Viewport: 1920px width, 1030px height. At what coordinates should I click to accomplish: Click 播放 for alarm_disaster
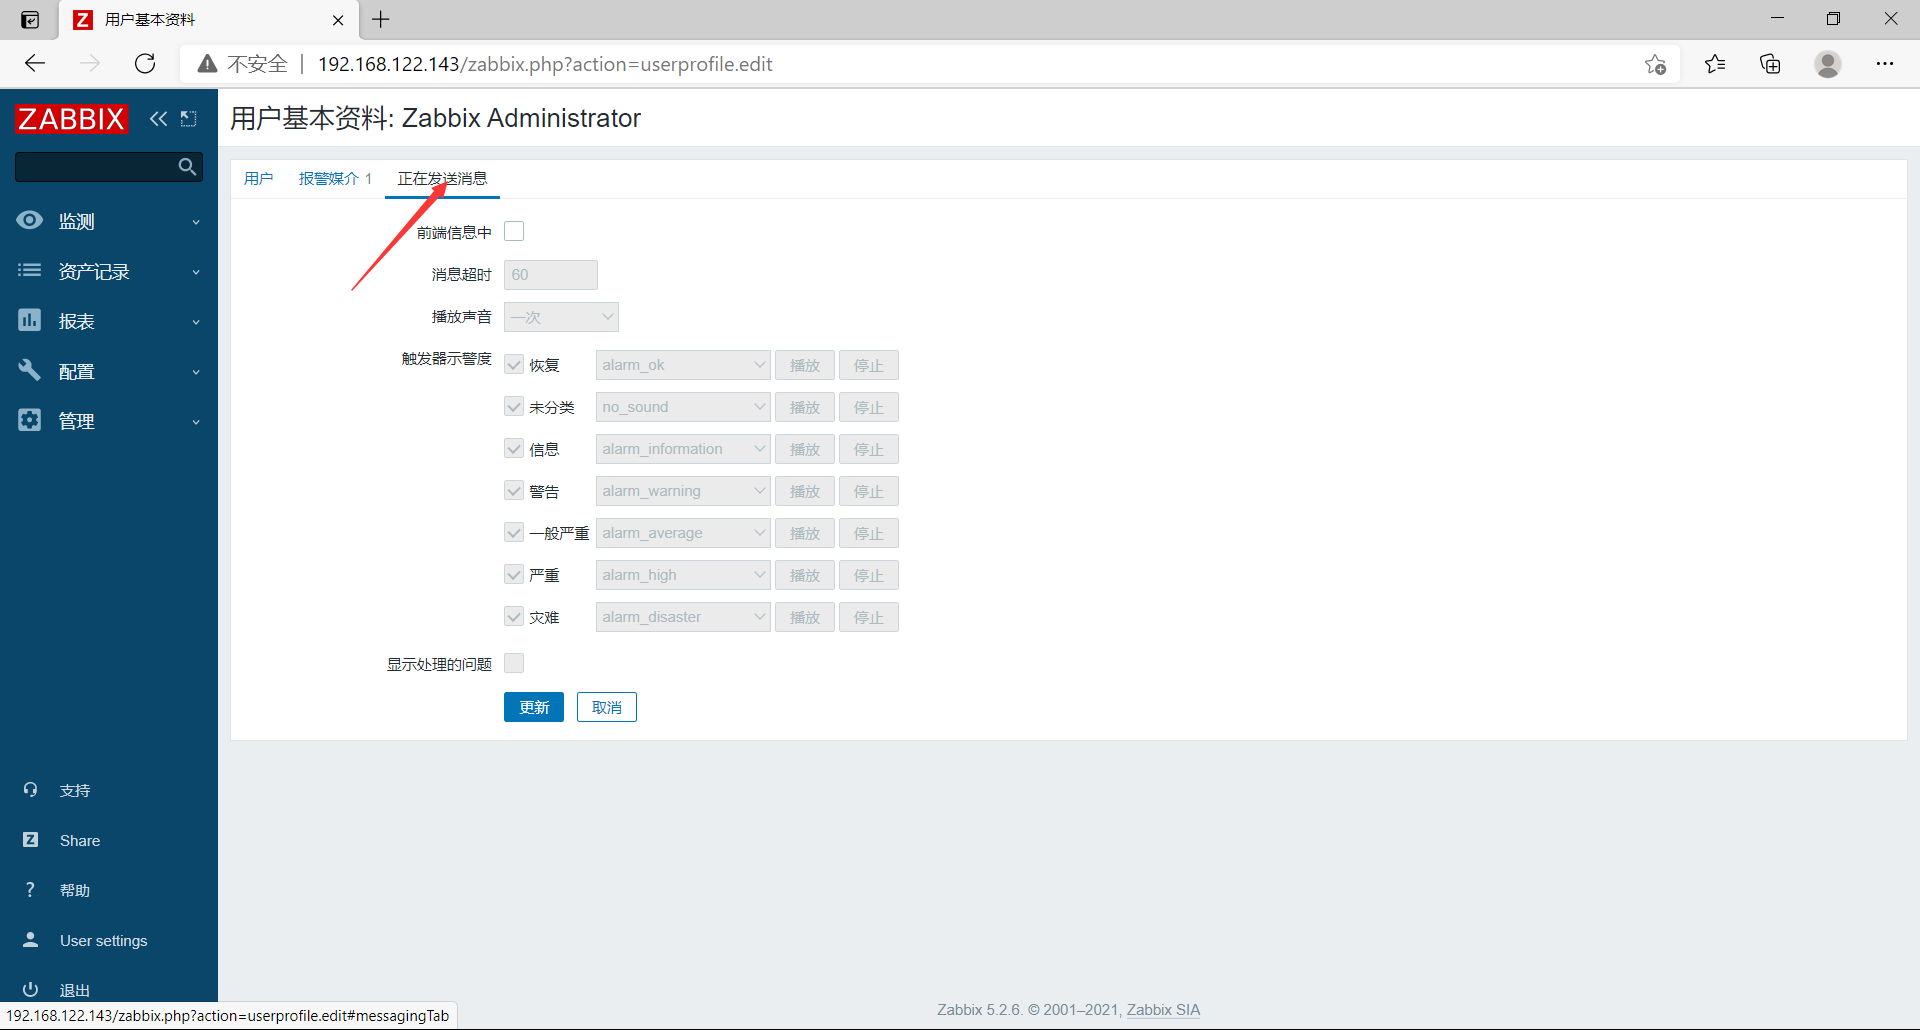pyautogui.click(x=805, y=617)
